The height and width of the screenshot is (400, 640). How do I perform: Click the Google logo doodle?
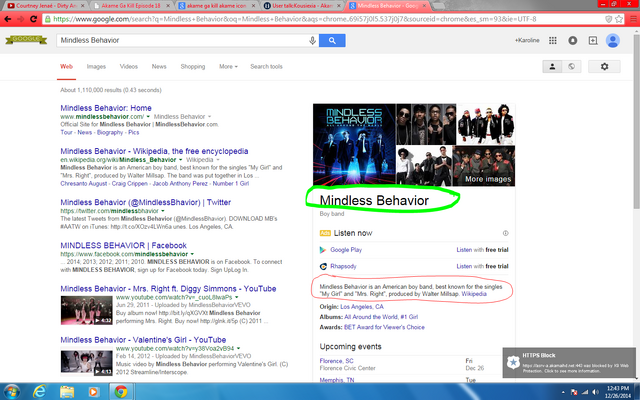pos(26,40)
